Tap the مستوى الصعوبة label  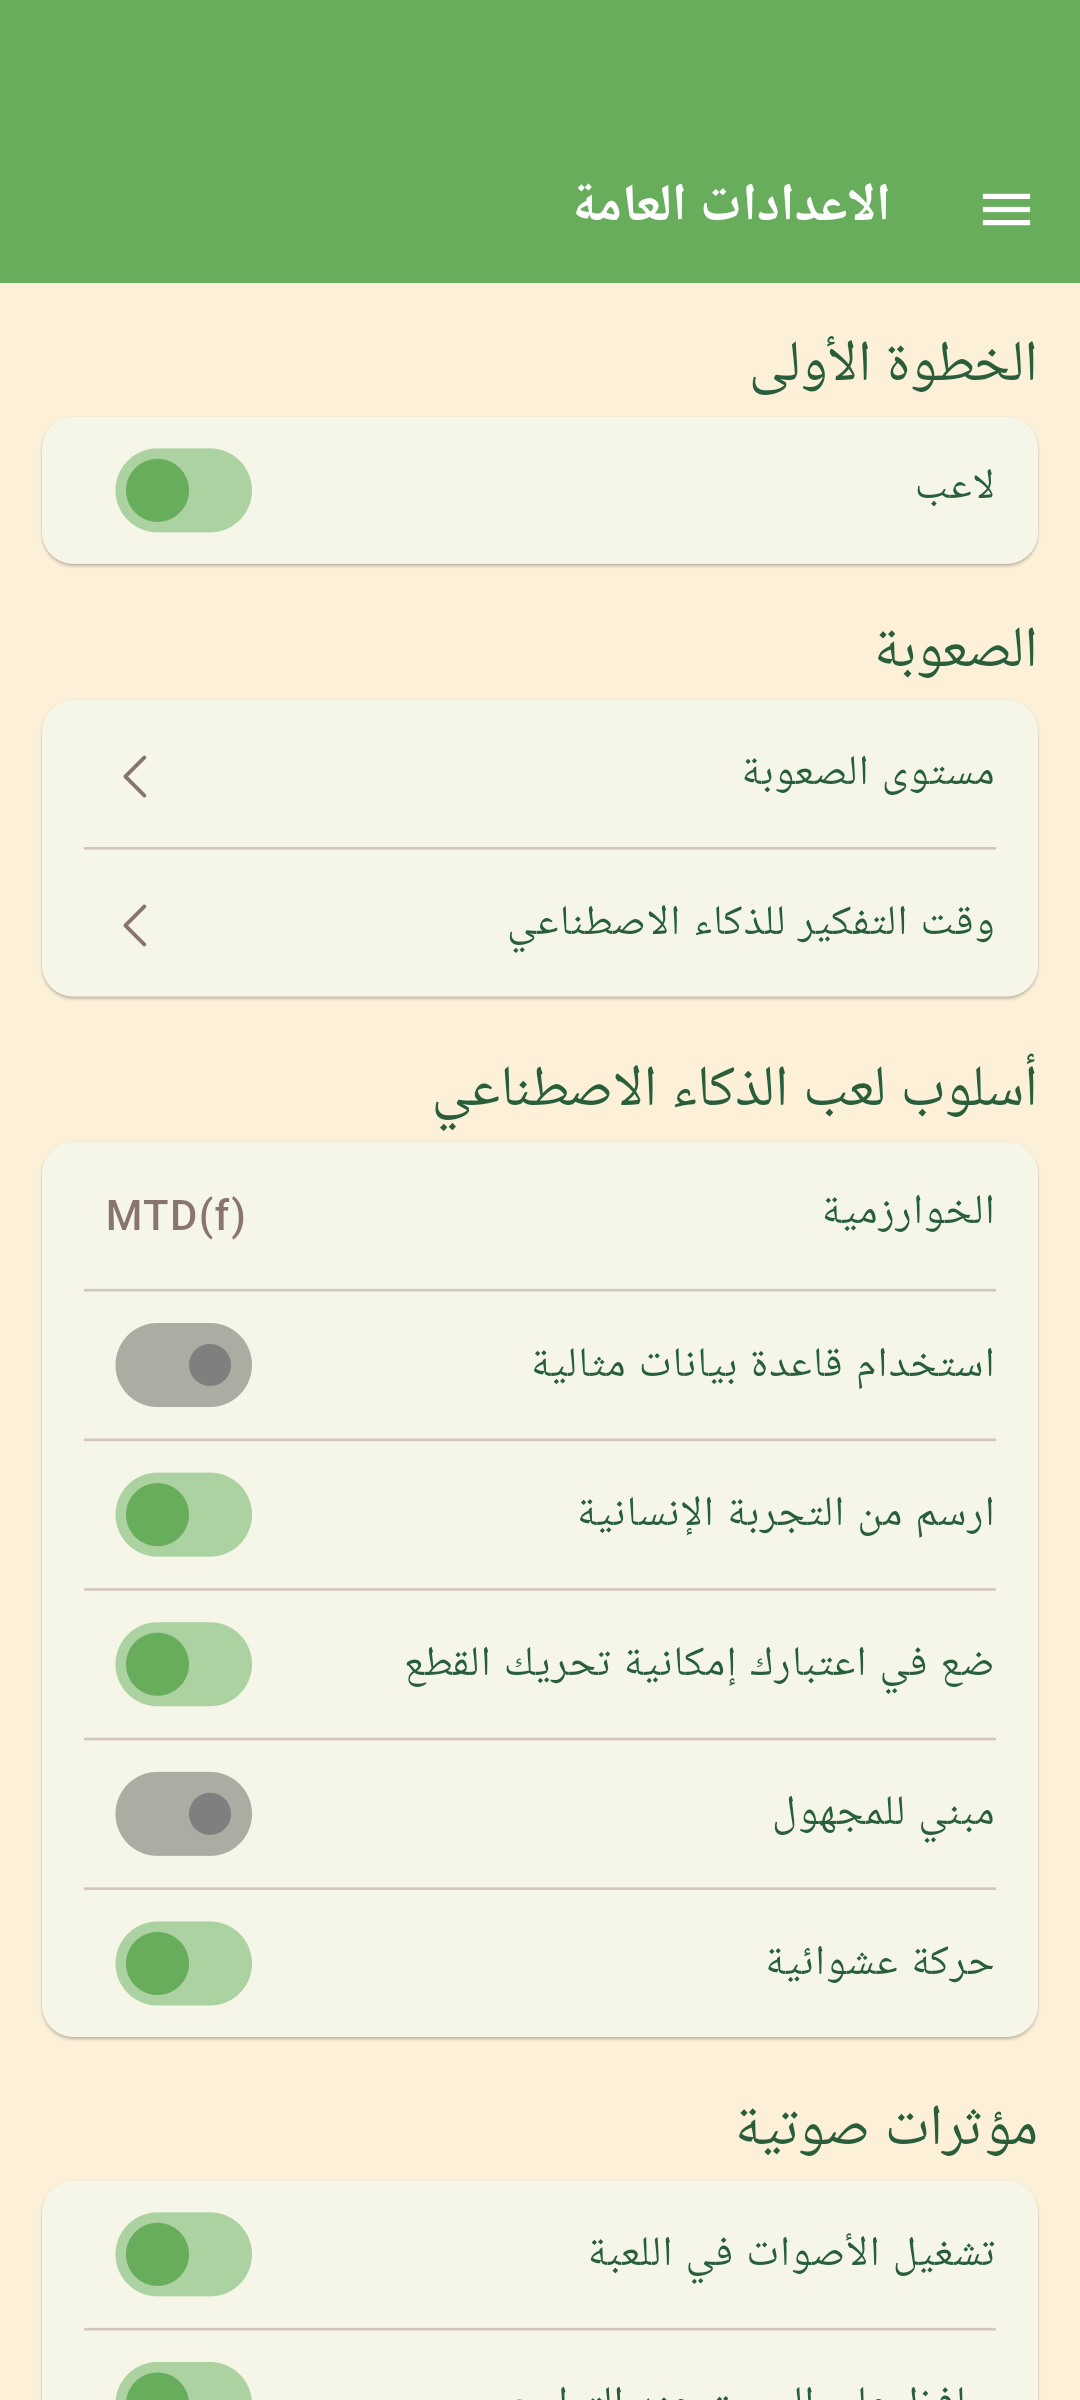coord(868,773)
